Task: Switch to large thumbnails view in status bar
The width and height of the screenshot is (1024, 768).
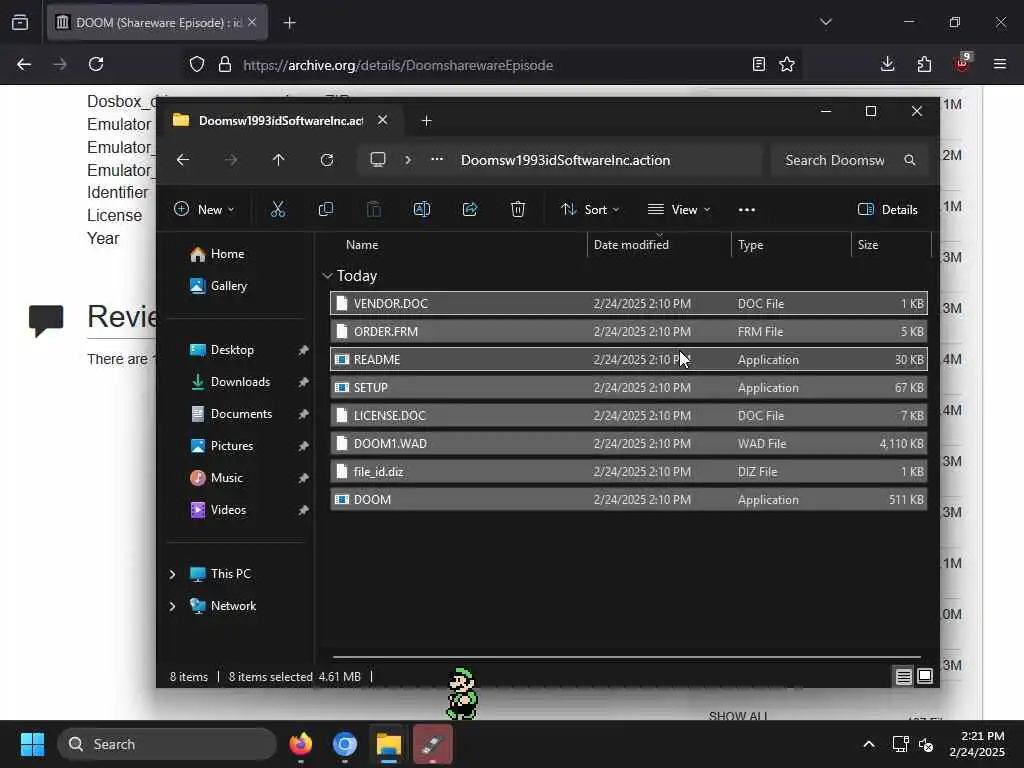Action: [925, 677]
